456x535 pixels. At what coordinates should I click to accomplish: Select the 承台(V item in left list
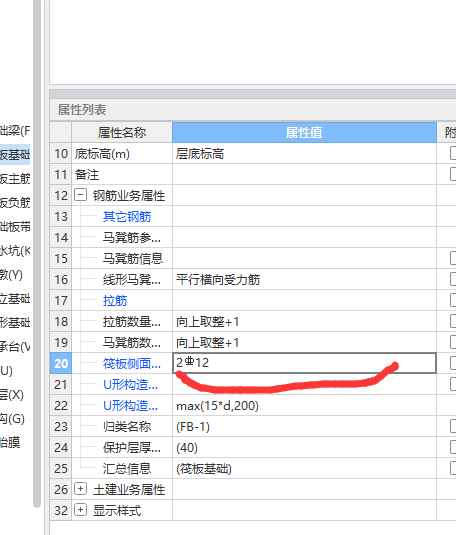[15, 347]
